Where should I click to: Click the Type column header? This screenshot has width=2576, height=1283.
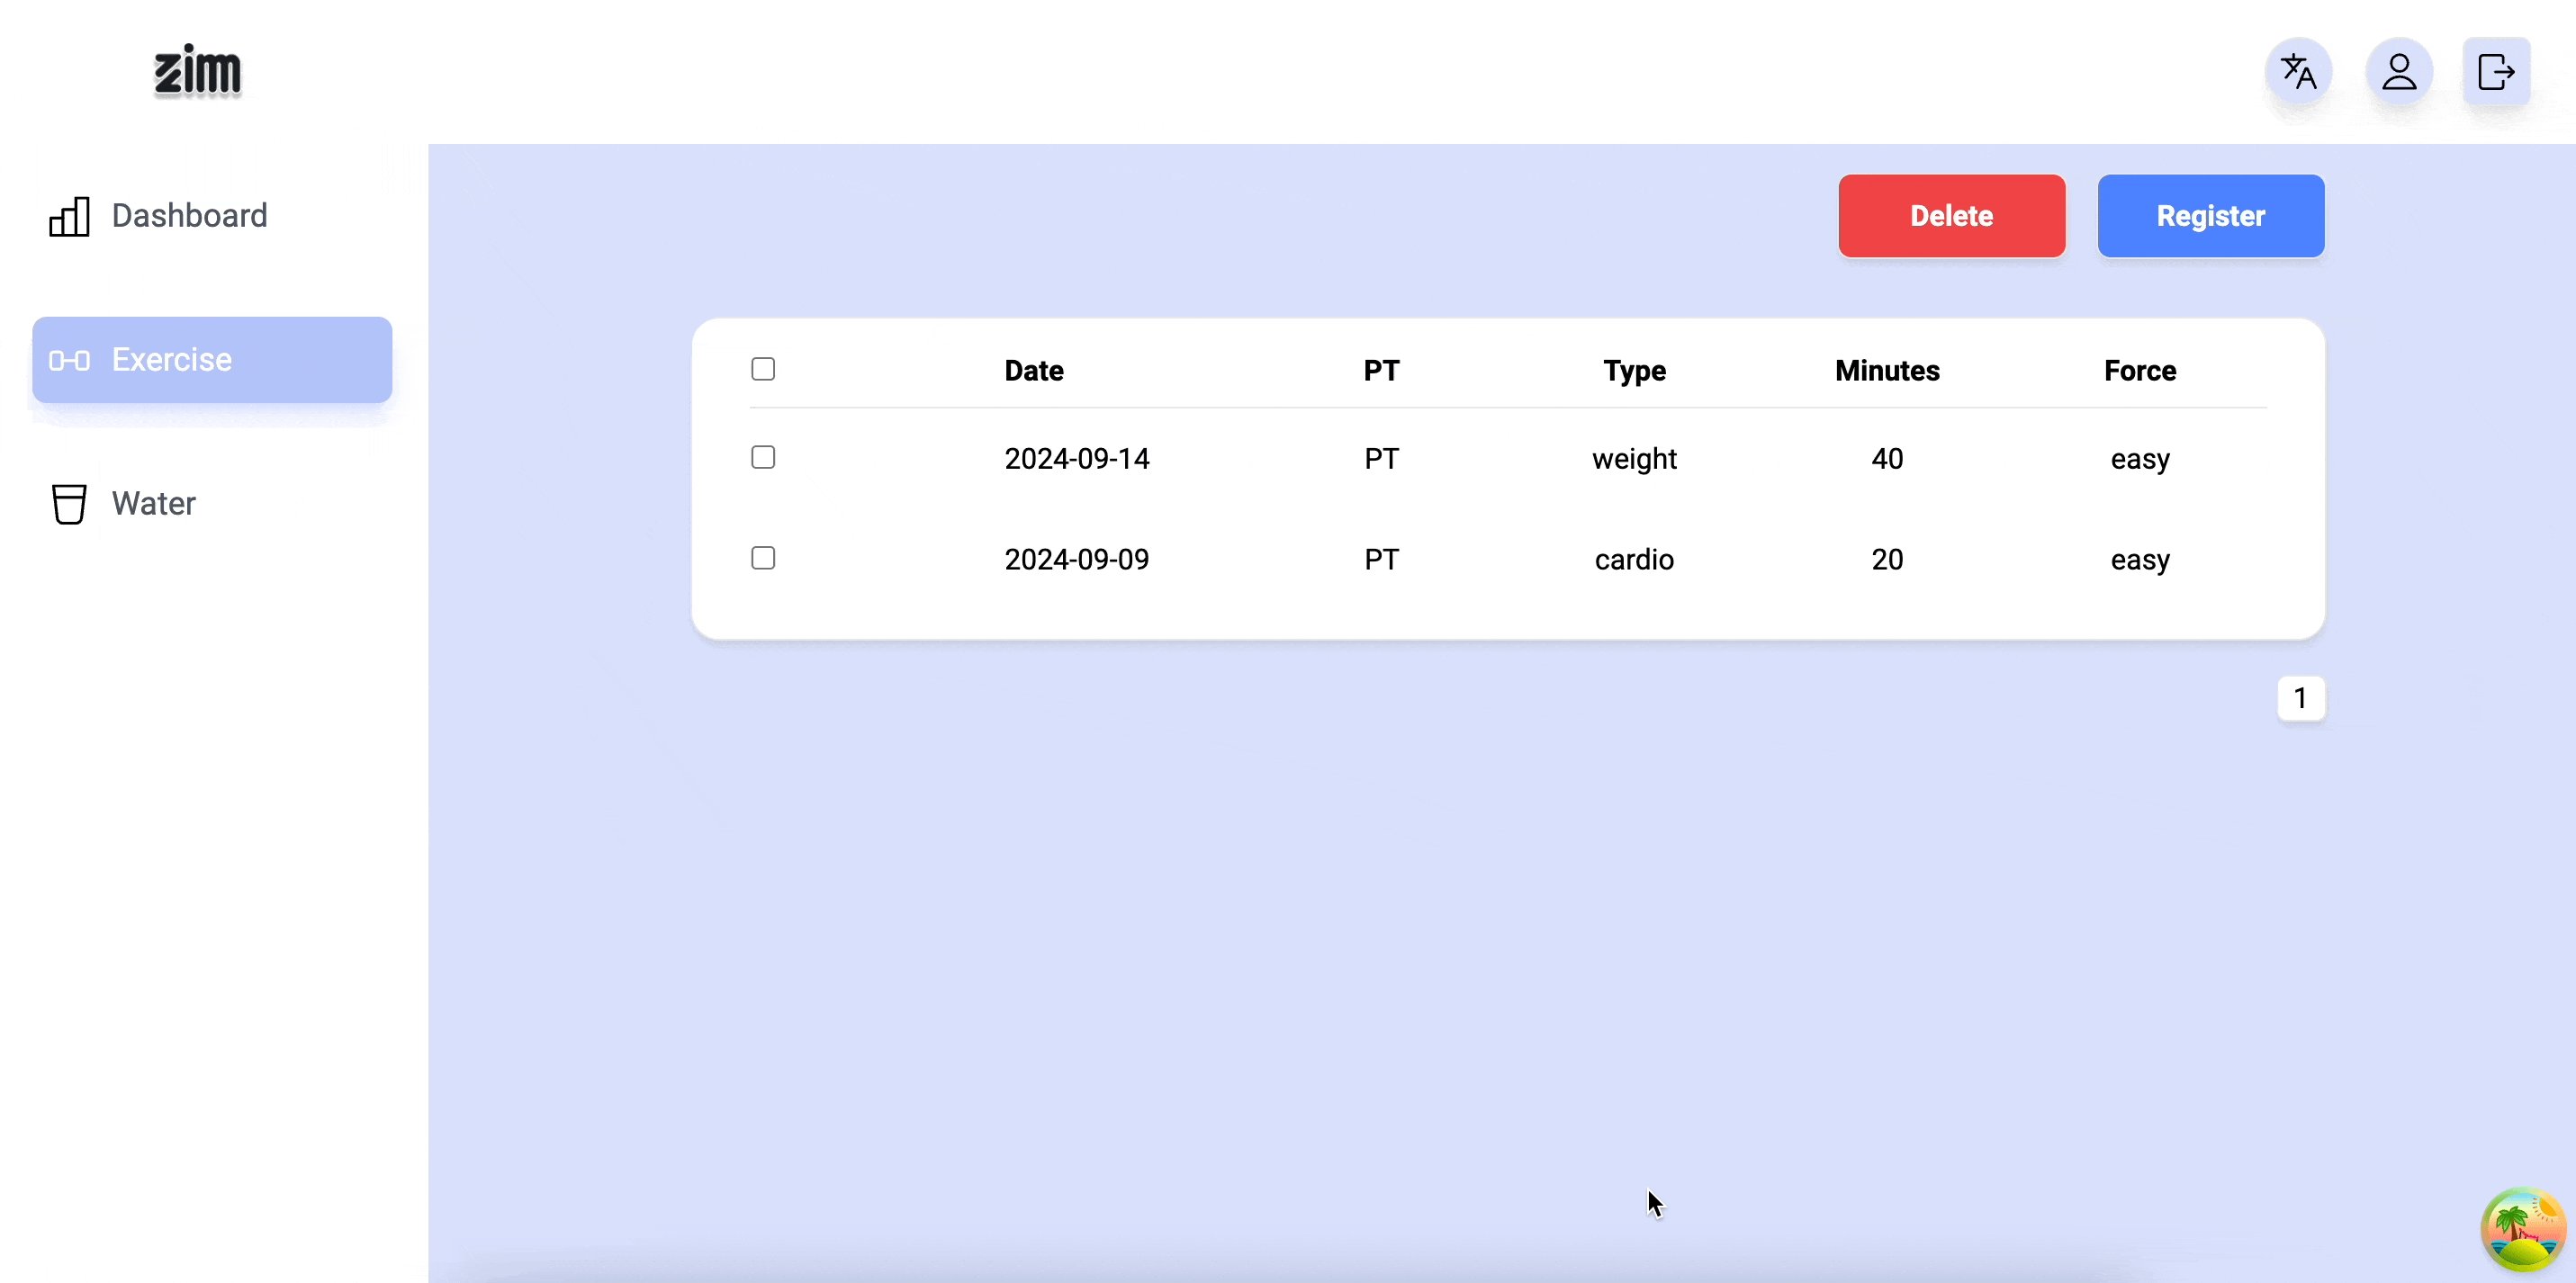1634,371
